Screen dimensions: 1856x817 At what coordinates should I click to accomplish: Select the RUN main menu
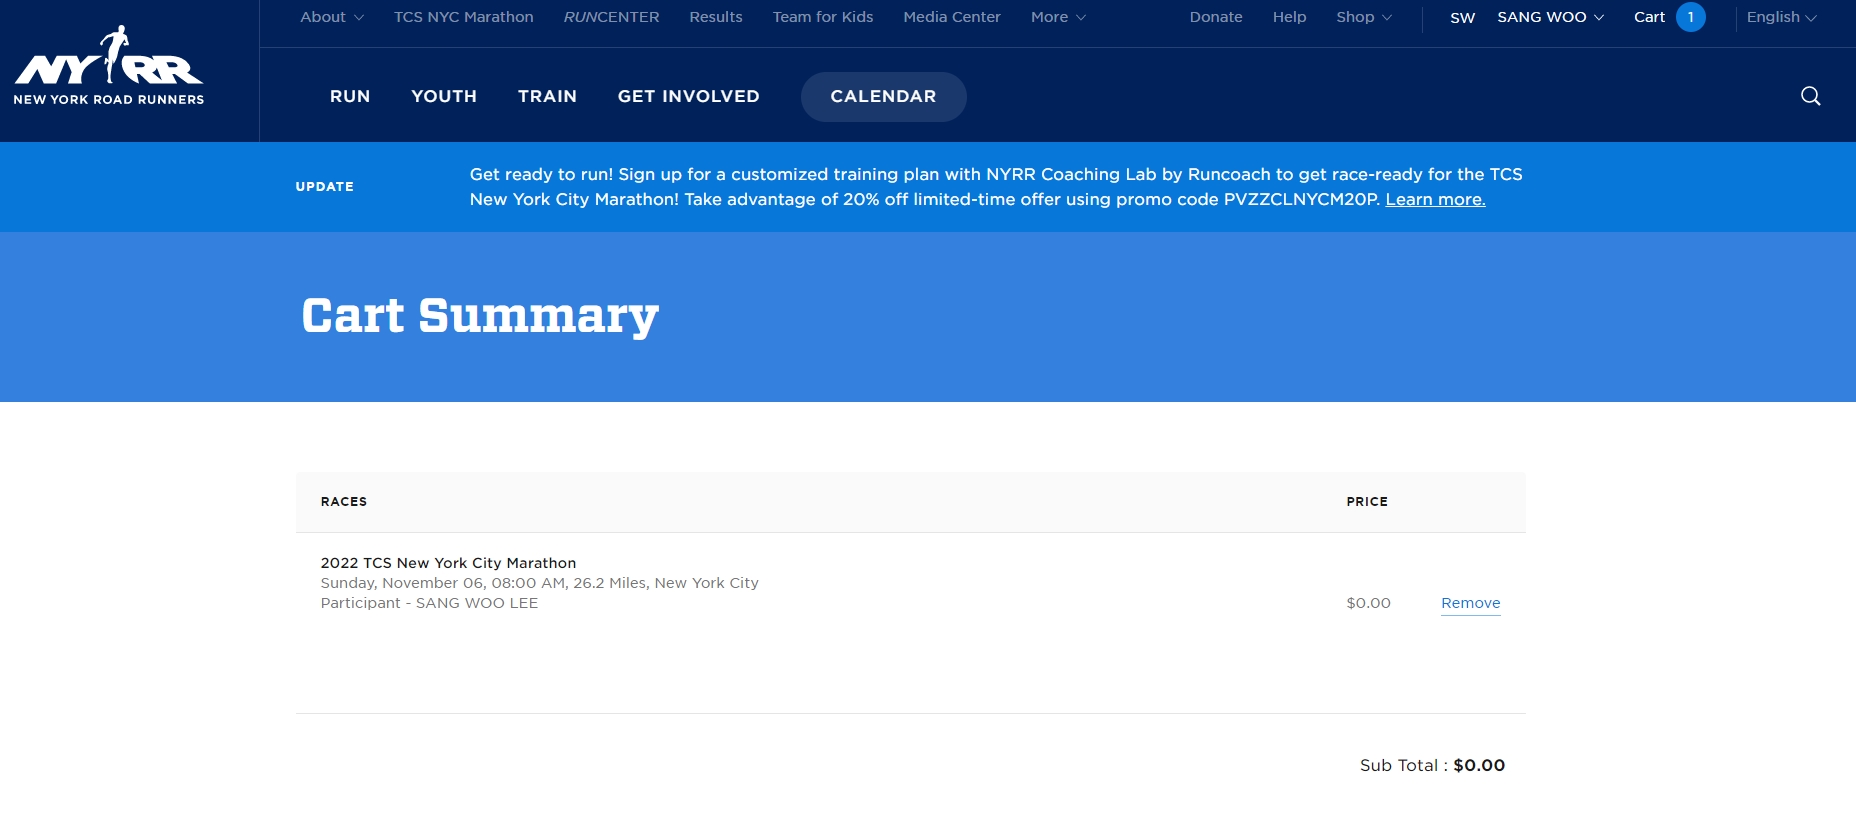tap(350, 96)
